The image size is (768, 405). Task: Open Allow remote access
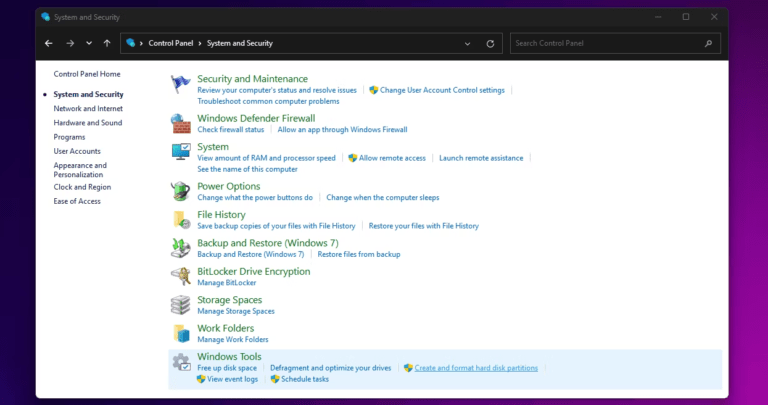pos(392,158)
